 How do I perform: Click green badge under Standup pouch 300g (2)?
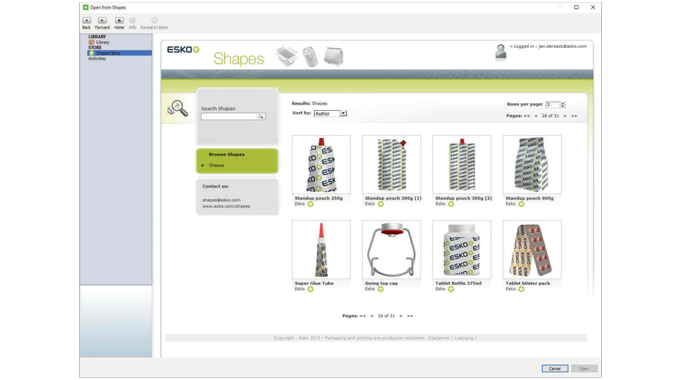[x=451, y=204]
